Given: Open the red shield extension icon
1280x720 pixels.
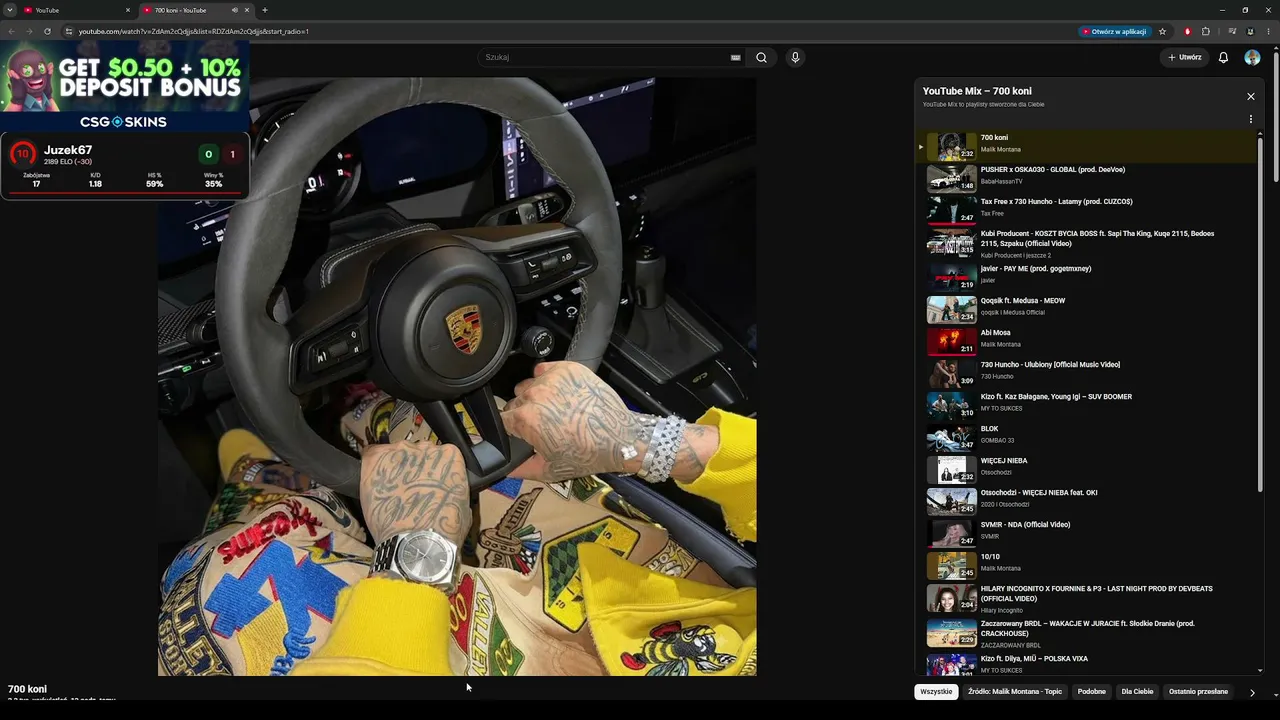Looking at the screenshot, I should [1187, 31].
